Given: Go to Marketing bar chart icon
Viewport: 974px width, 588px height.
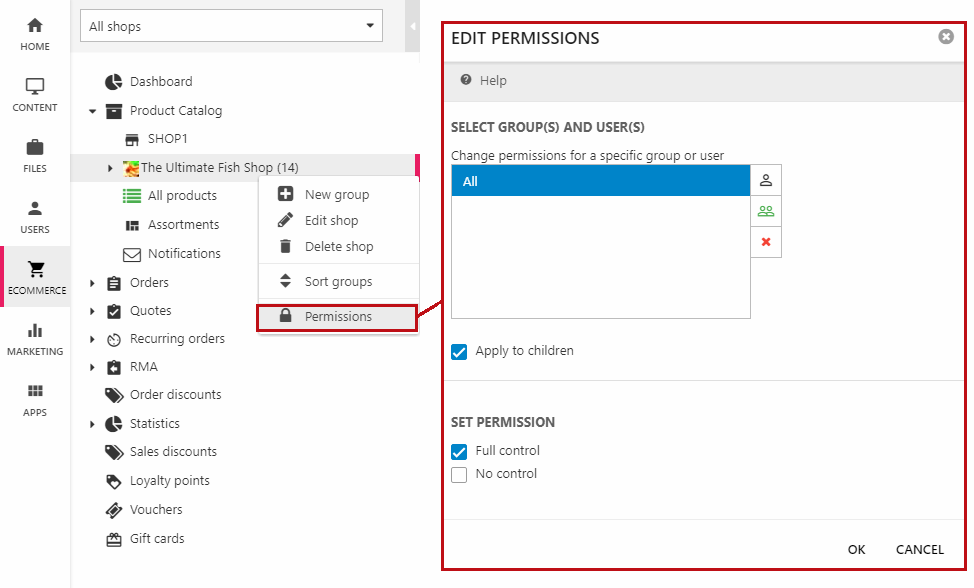Looking at the screenshot, I should (35, 331).
